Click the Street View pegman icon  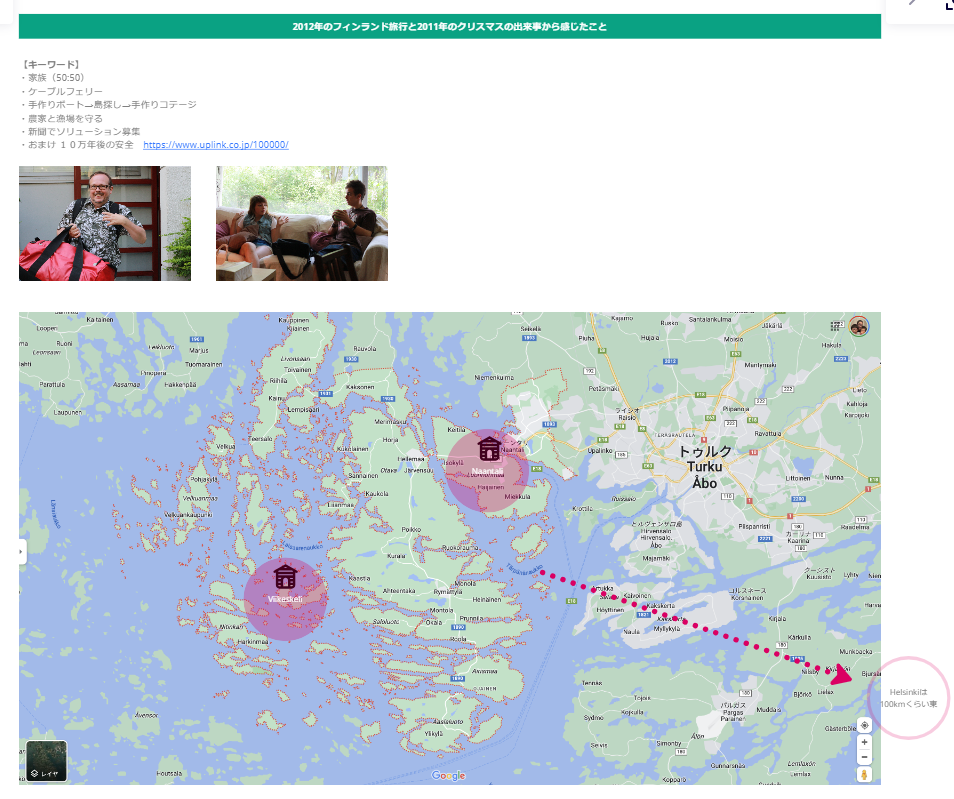[x=864, y=774]
